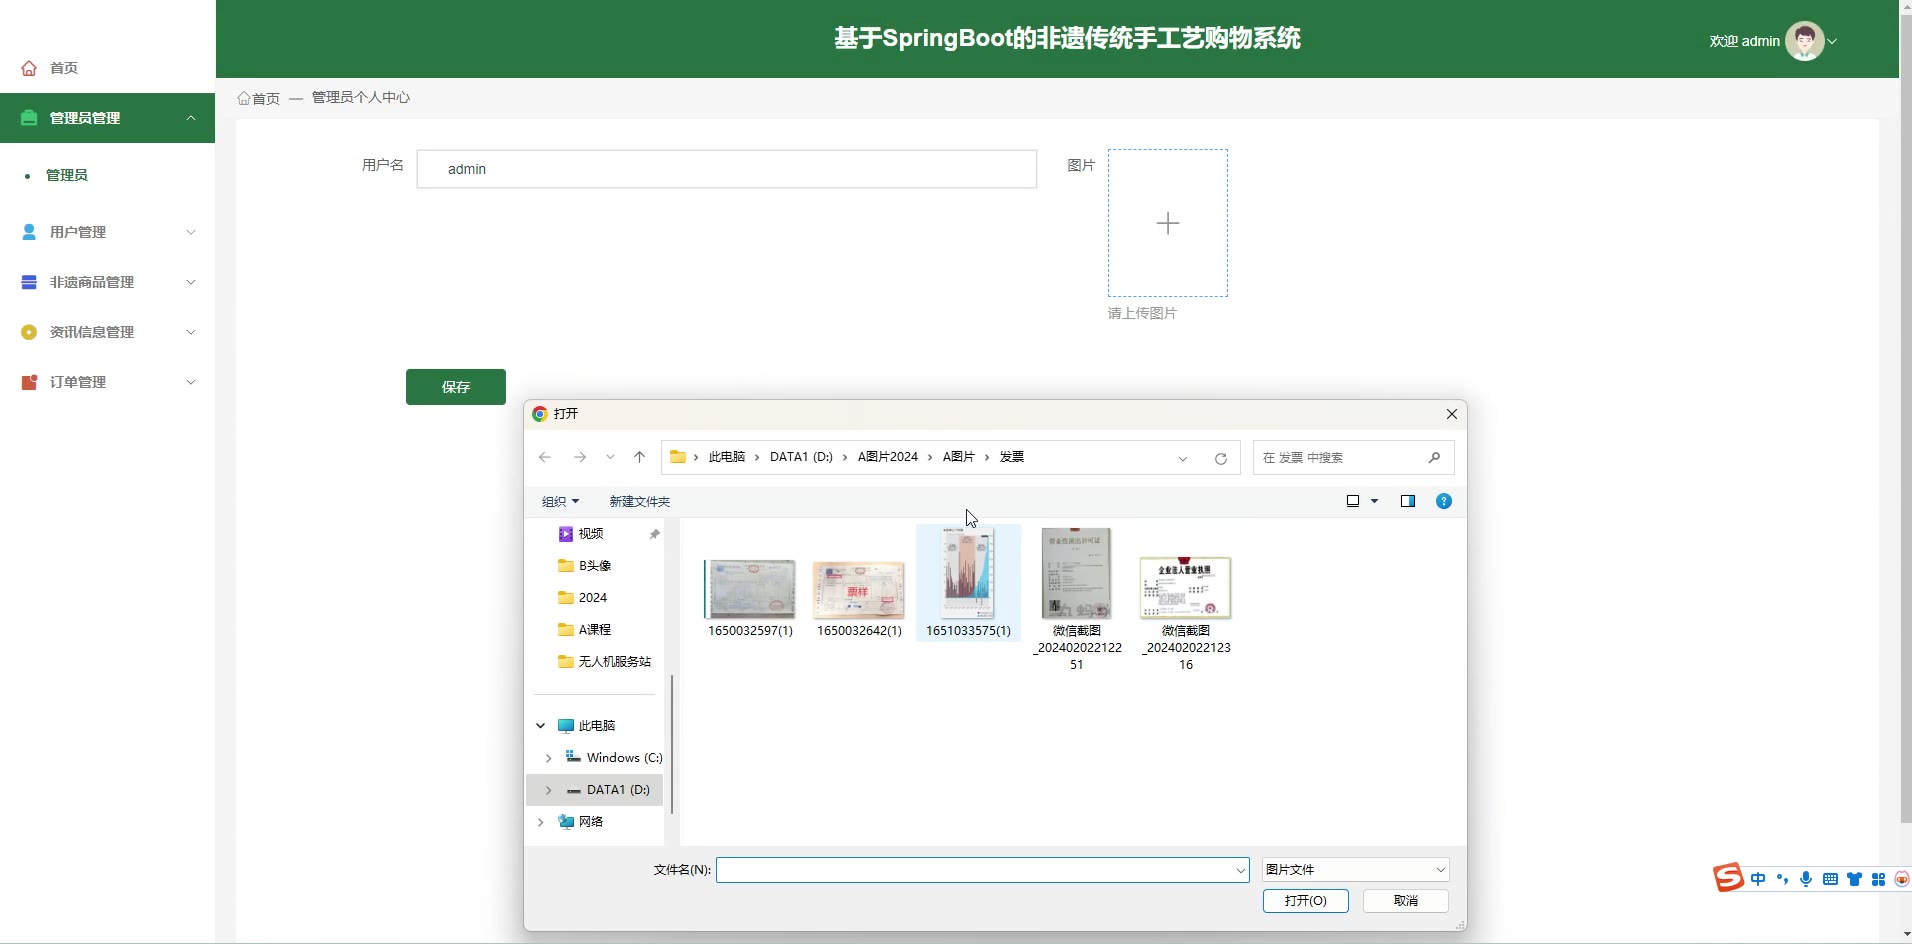
Task: Click the refresh icon beside address bar
Action: pyautogui.click(x=1220, y=458)
